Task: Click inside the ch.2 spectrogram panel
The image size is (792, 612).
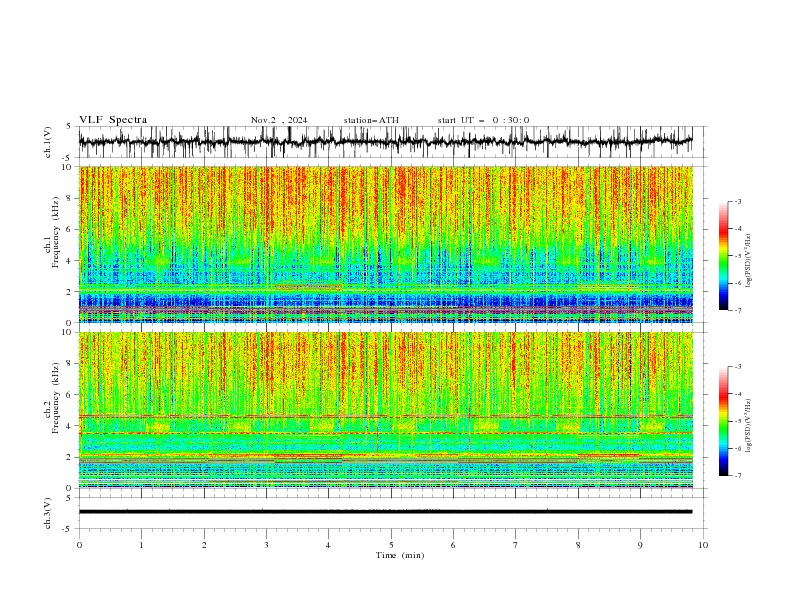Action: (x=386, y=410)
